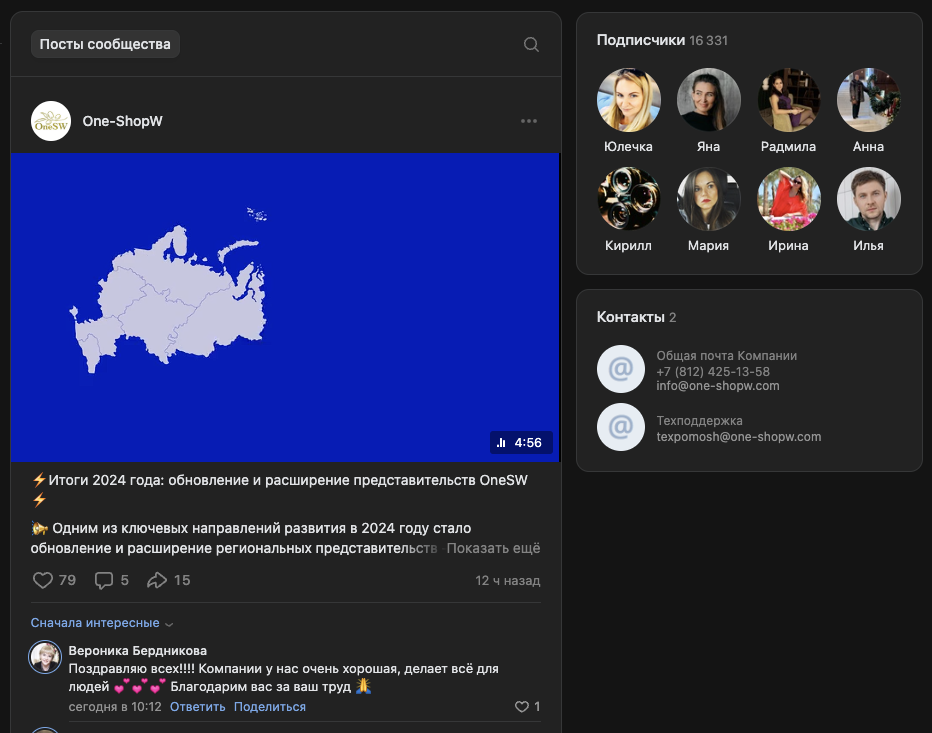Open the Контакты 2 section header

(x=636, y=317)
